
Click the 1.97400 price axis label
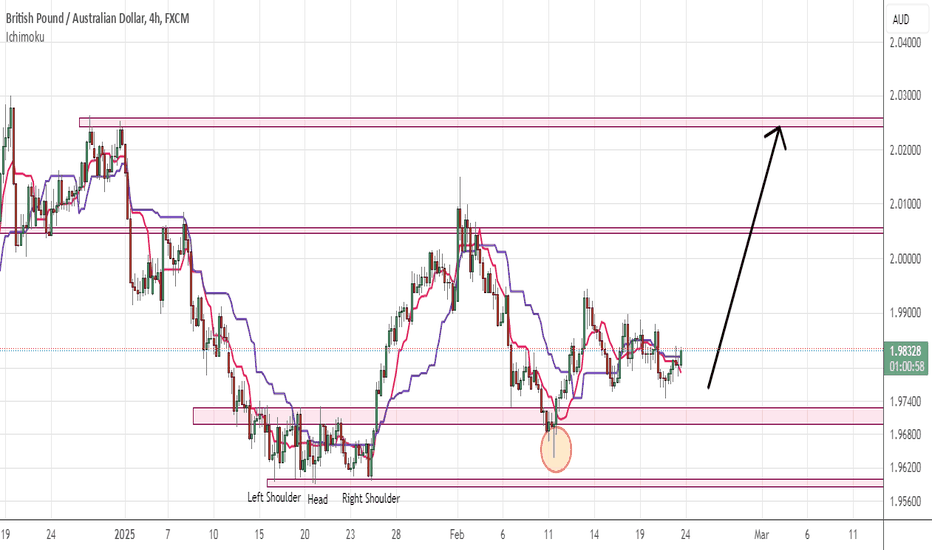905,402
